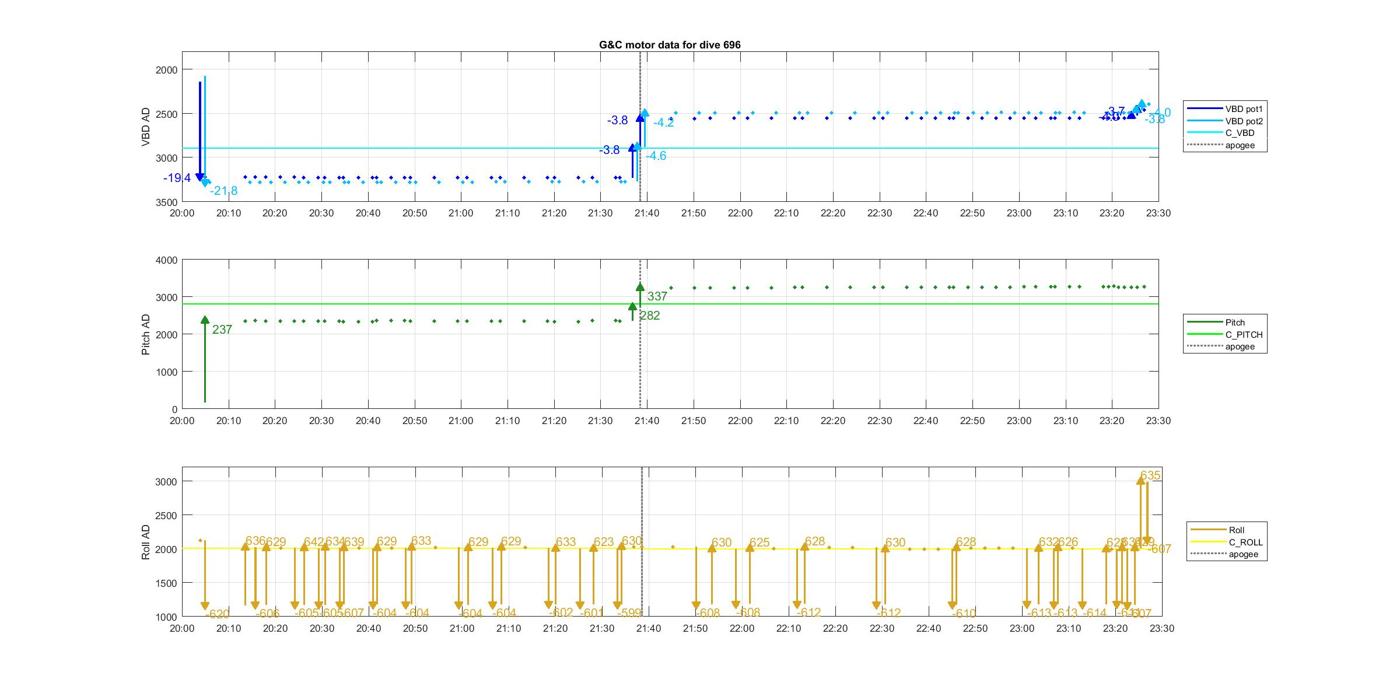Image resolution: width=1400 pixels, height=693 pixels.
Task: Click the "20:00" tick under the Roll plot
Action: 182,629
